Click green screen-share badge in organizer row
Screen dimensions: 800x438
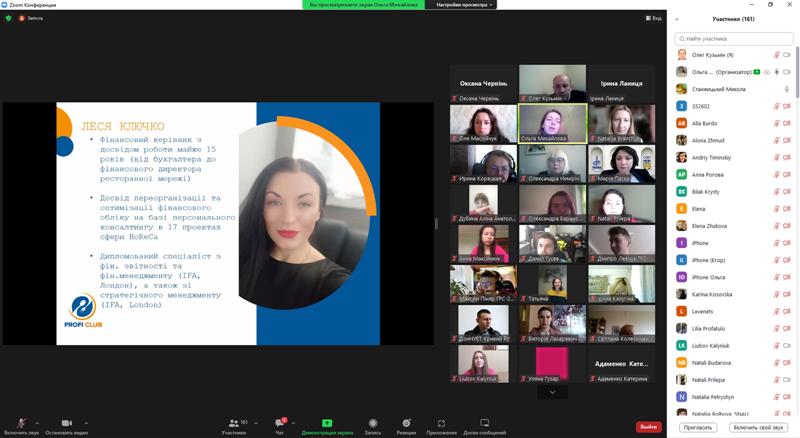coord(757,72)
